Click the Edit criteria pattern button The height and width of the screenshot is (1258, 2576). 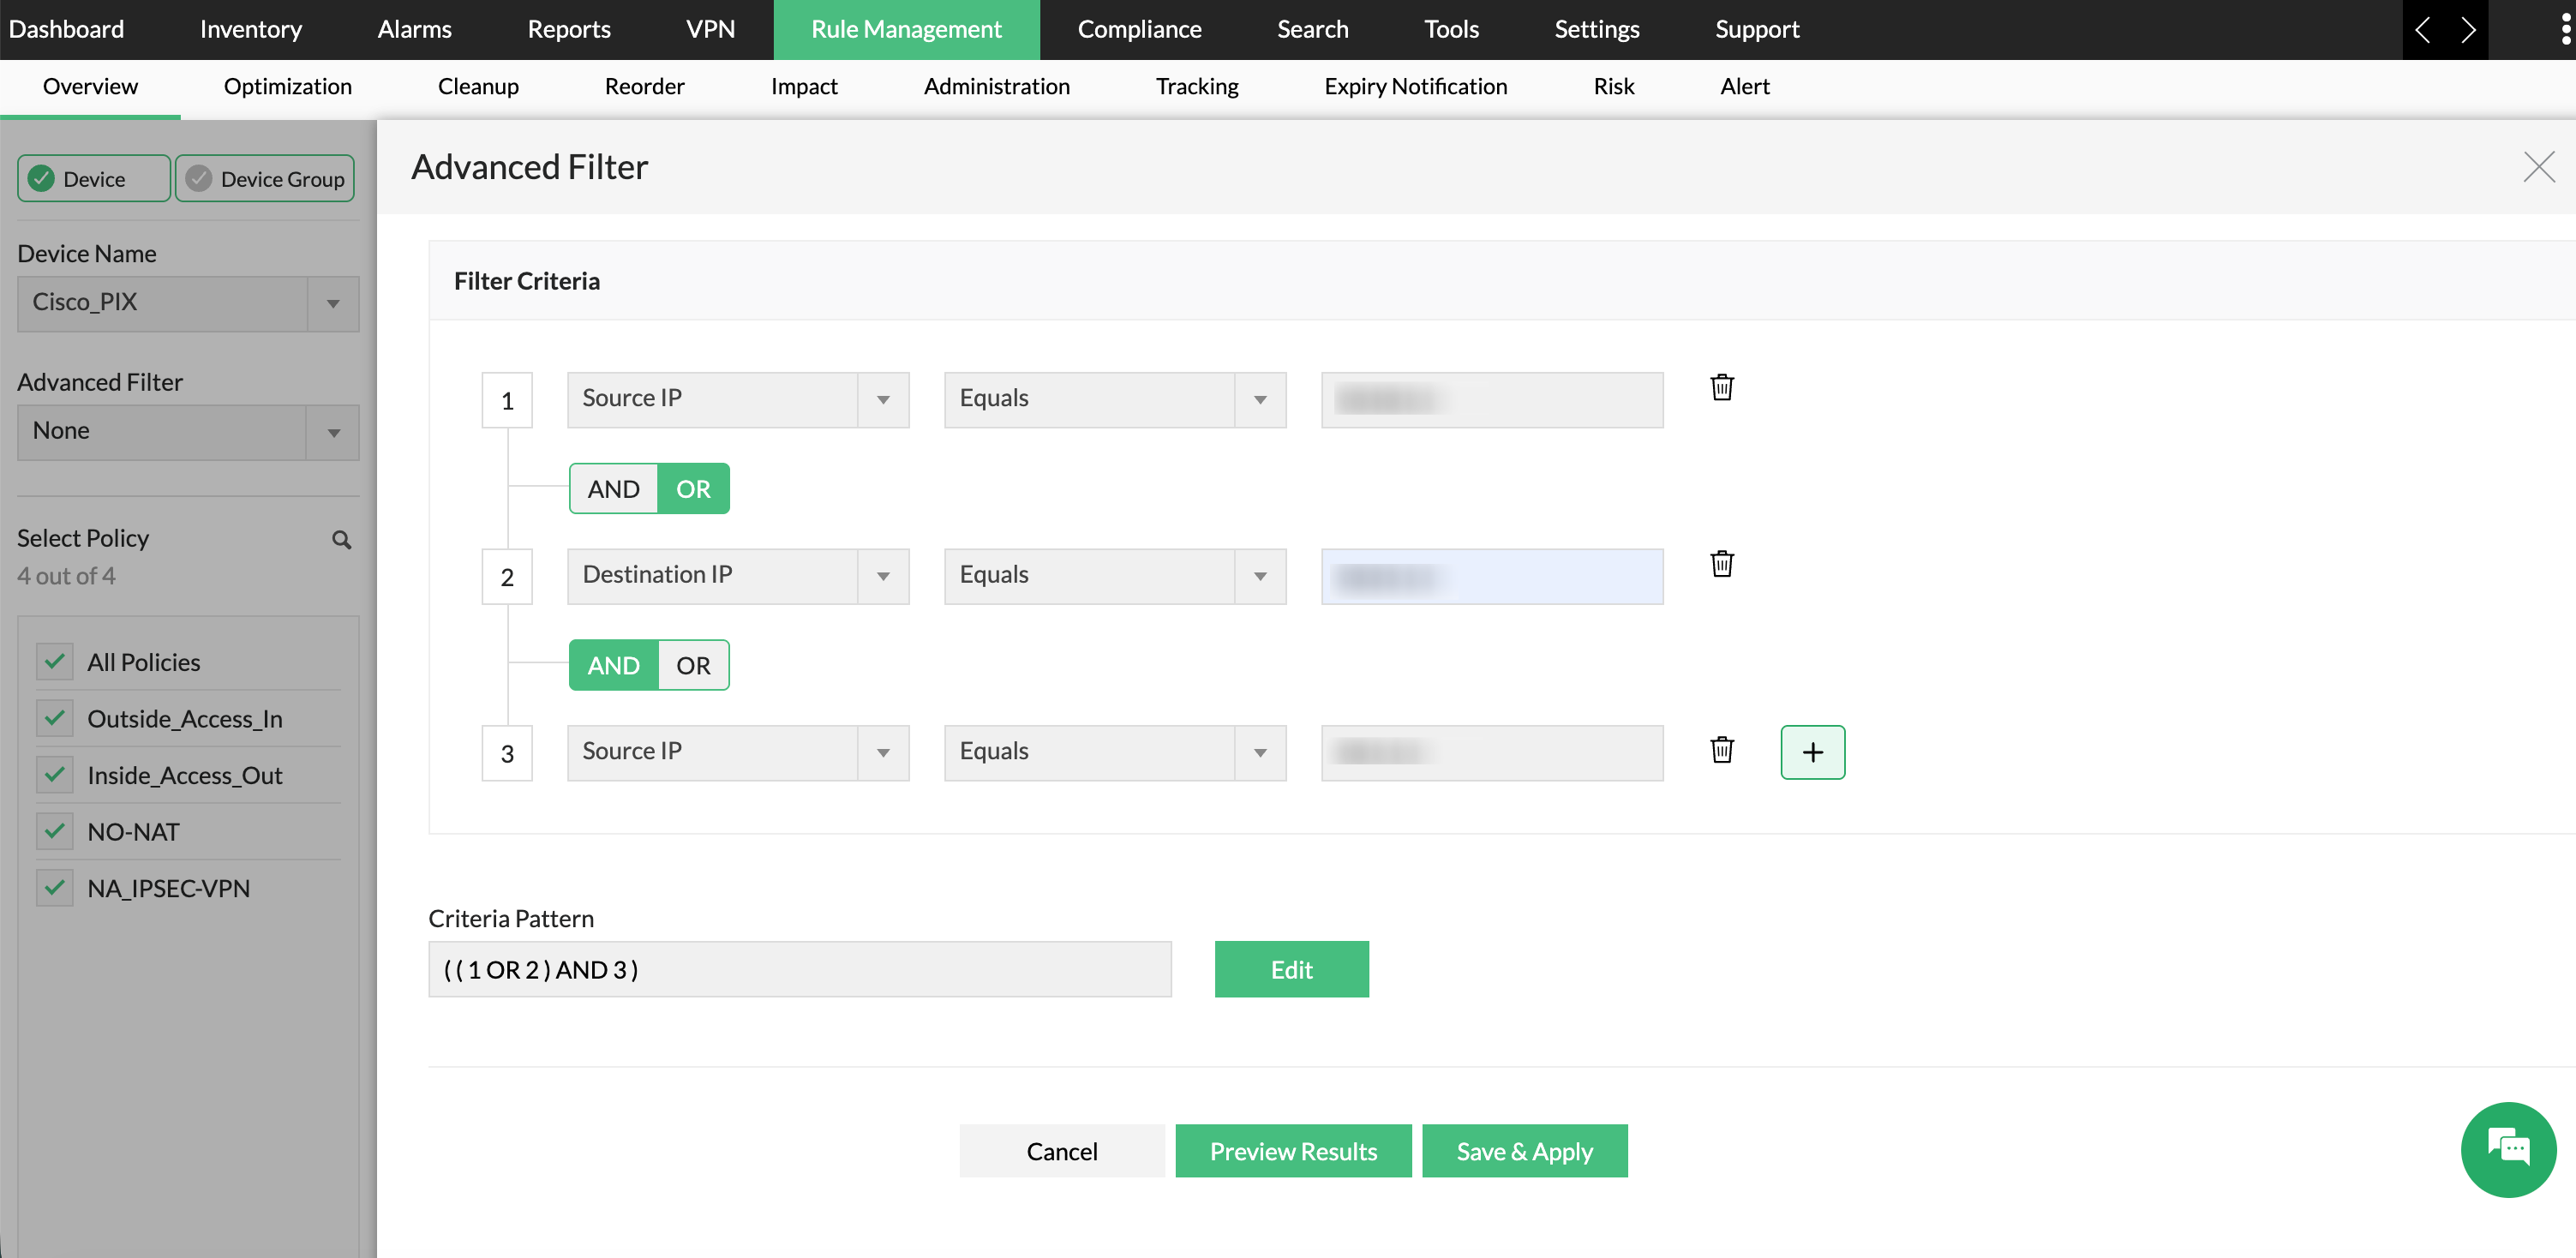coord(1291,969)
